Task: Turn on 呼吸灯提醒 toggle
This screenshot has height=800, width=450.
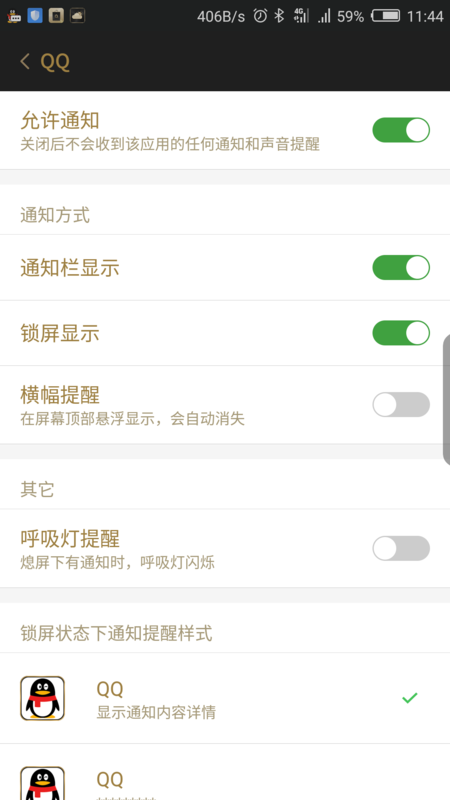Action: (401, 548)
